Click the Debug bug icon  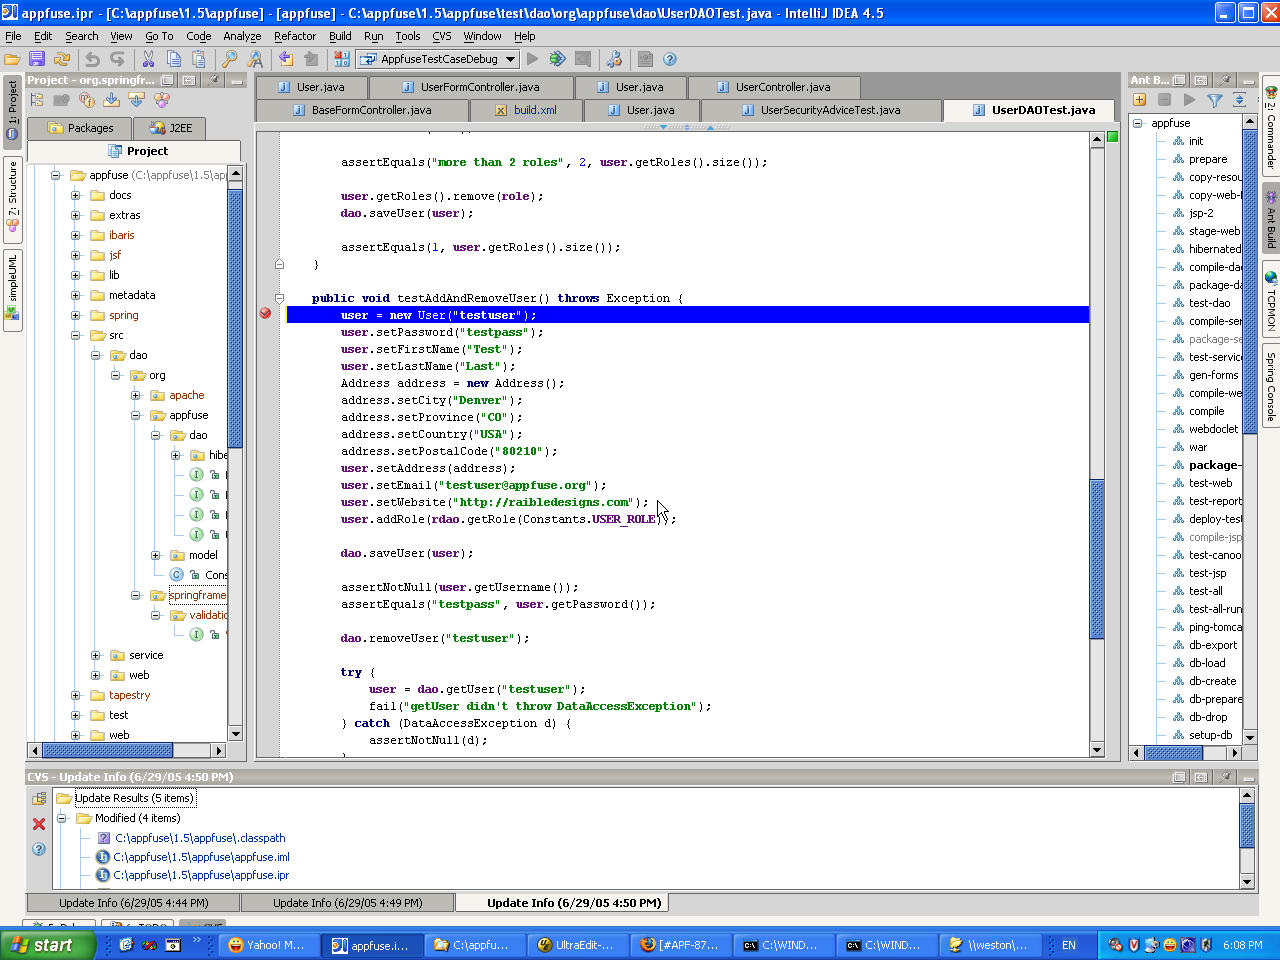pyautogui.click(x=557, y=59)
